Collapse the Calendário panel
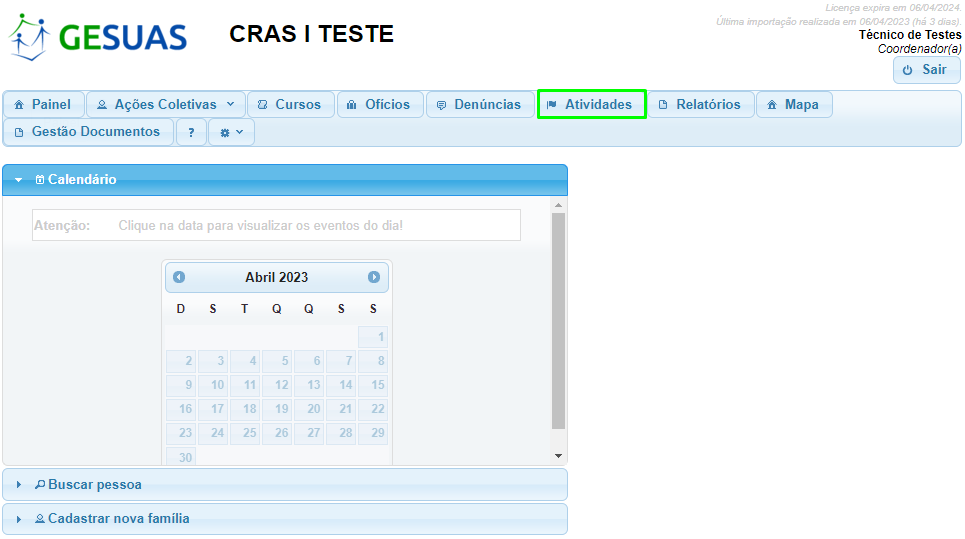 285,180
